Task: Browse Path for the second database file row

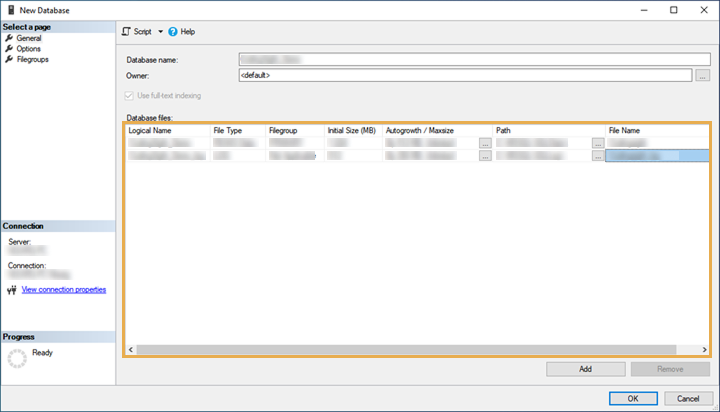Action: tap(597, 156)
